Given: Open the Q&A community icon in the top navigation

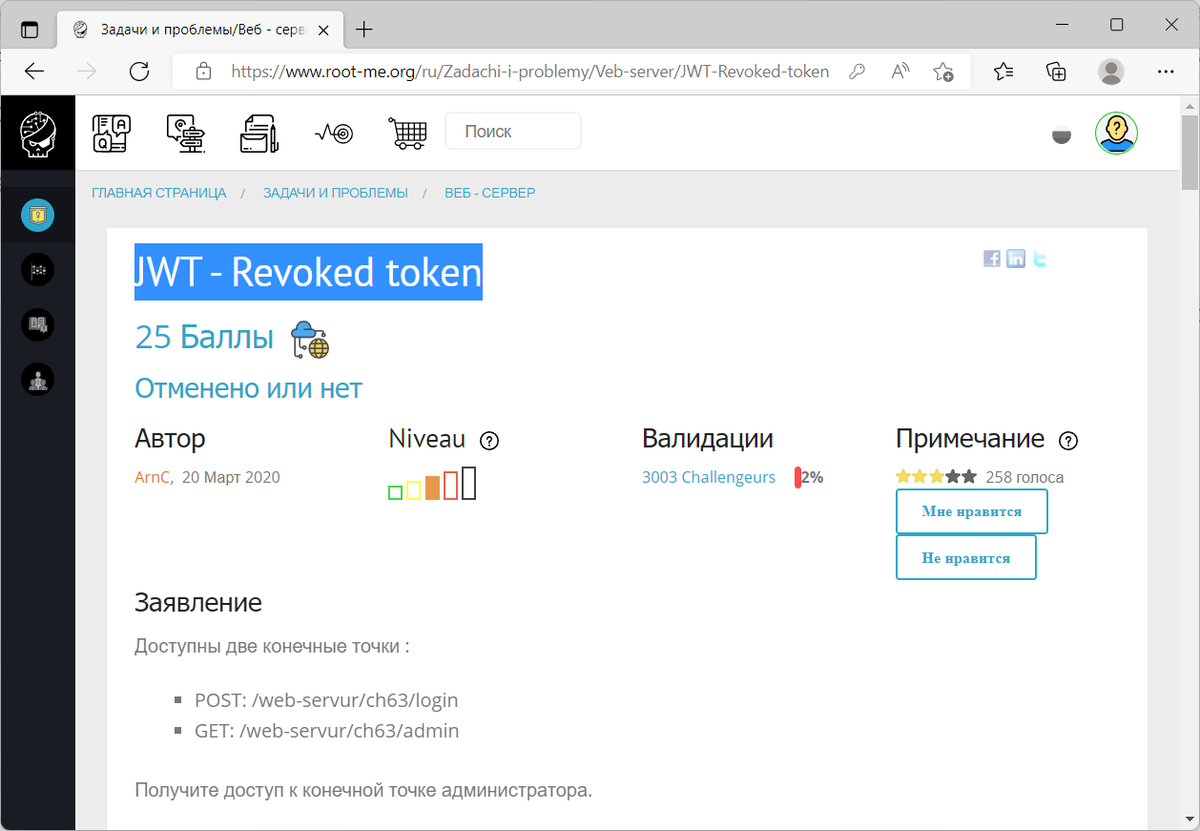Looking at the screenshot, I should point(111,132).
